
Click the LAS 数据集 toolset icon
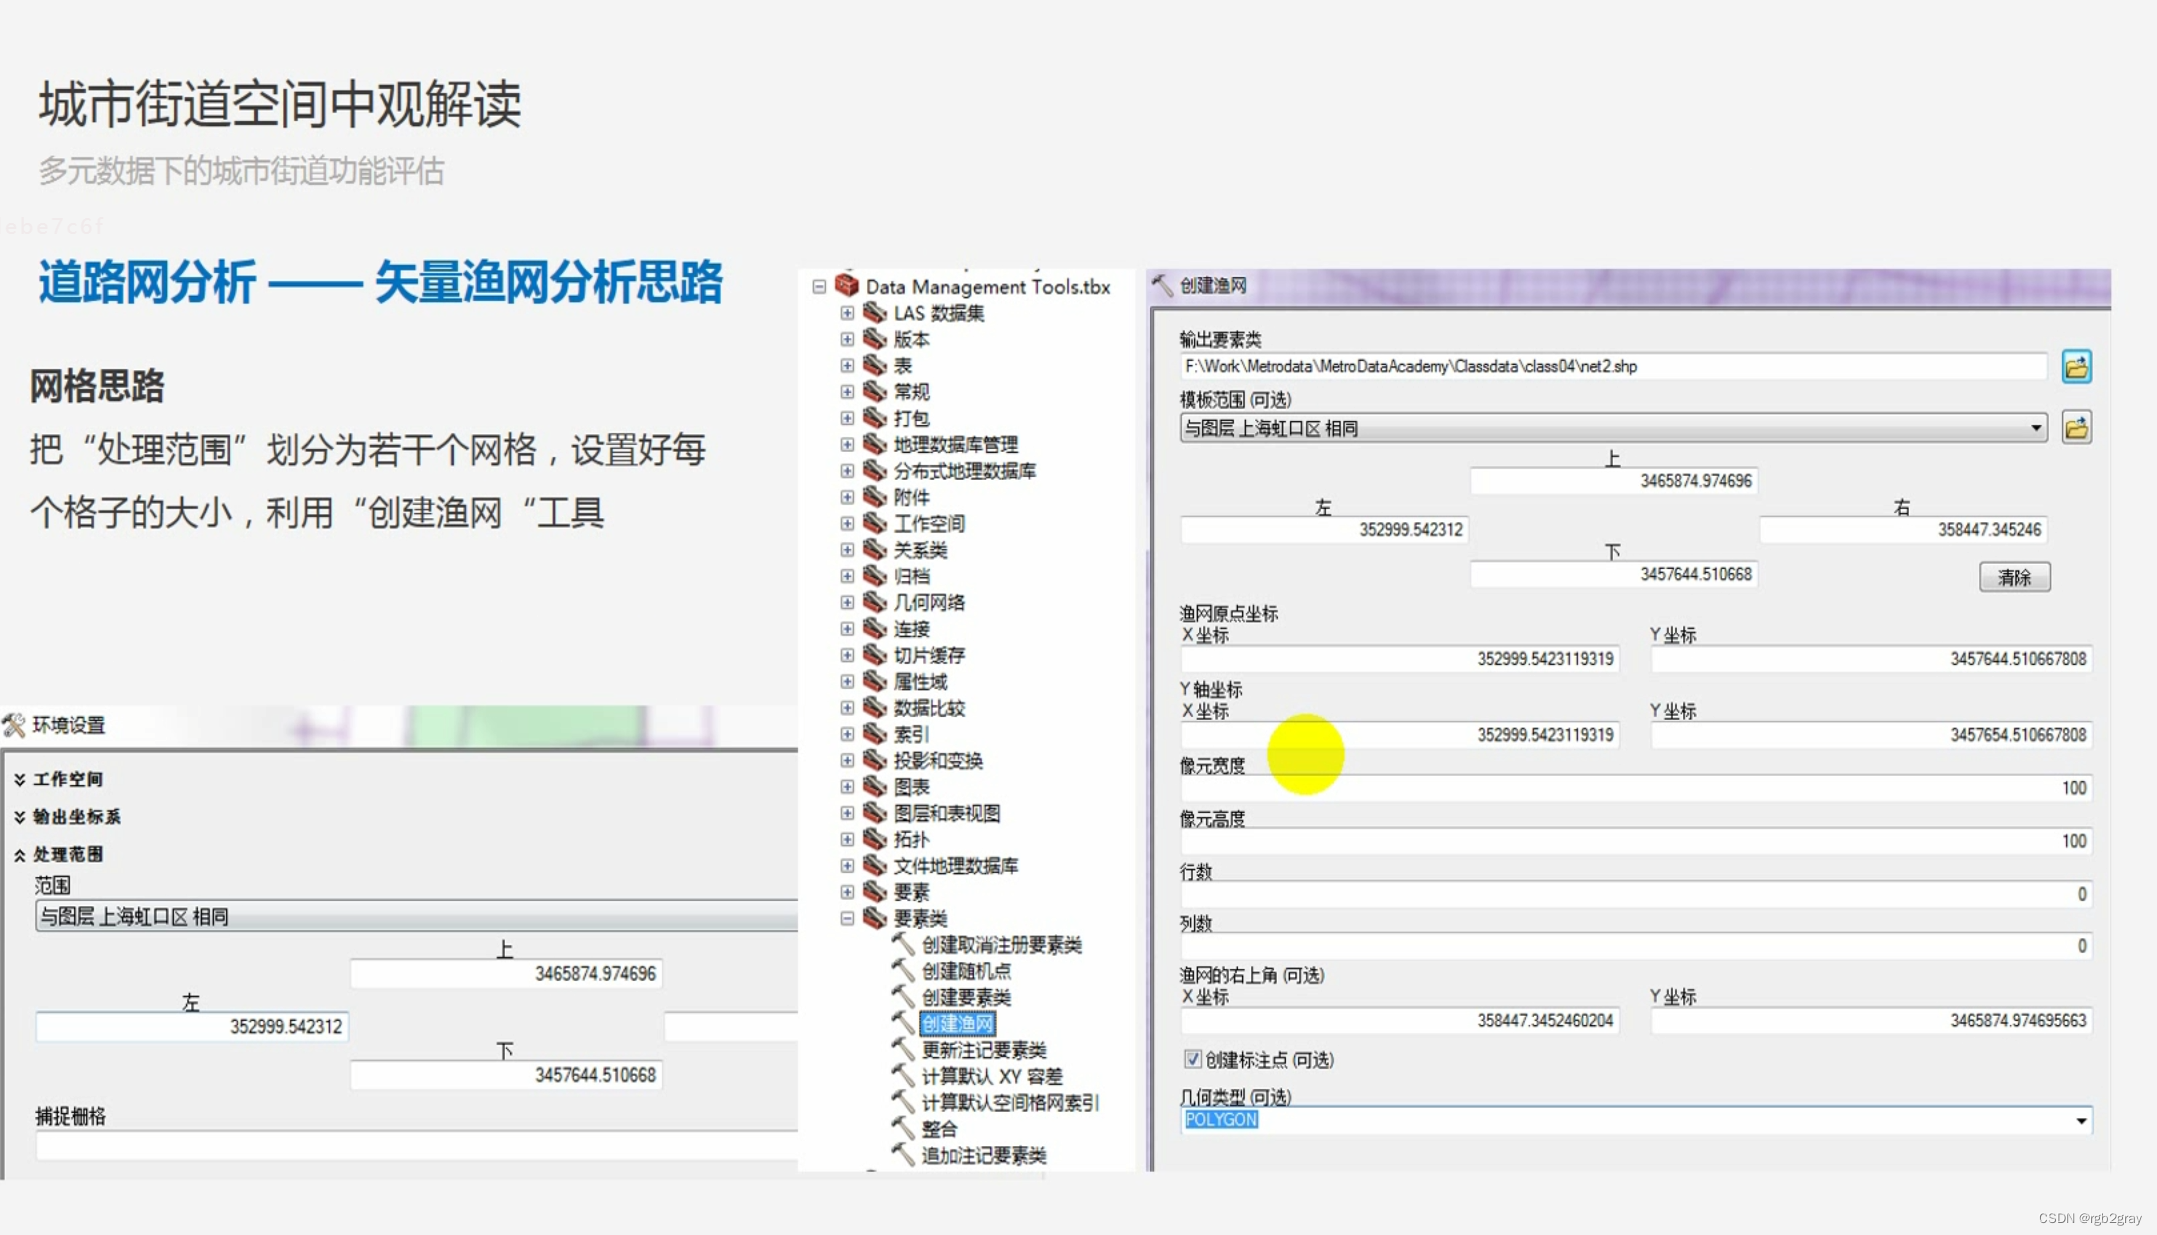click(875, 313)
